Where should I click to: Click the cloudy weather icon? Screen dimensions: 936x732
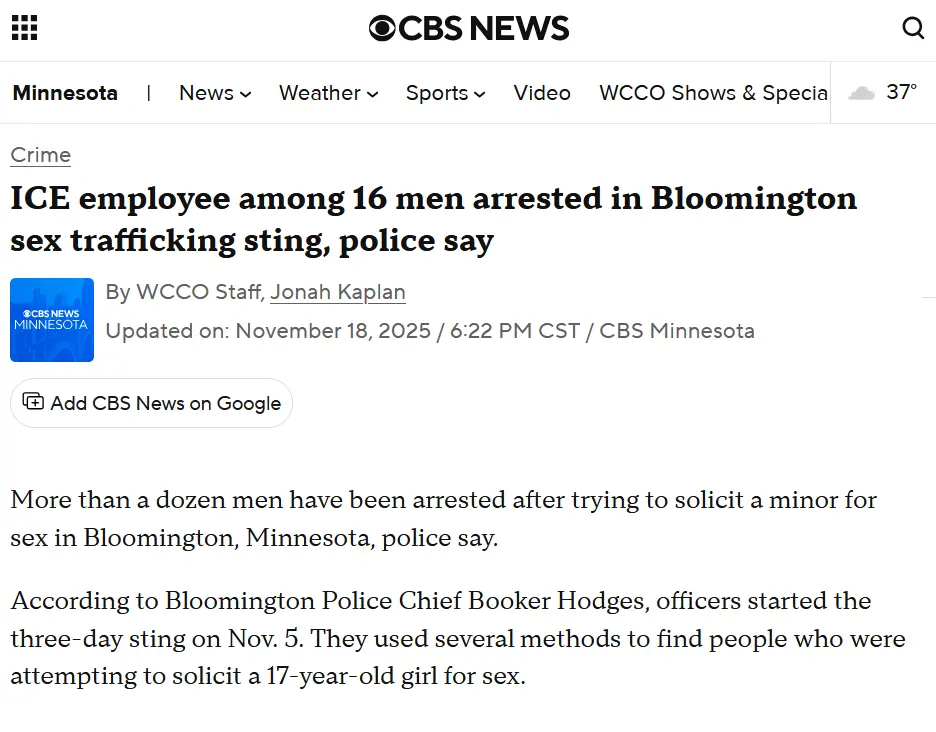(861, 93)
